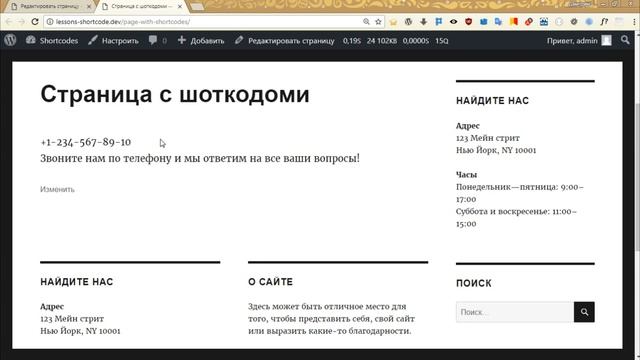Click the blue folder extension icon

coord(484,22)
